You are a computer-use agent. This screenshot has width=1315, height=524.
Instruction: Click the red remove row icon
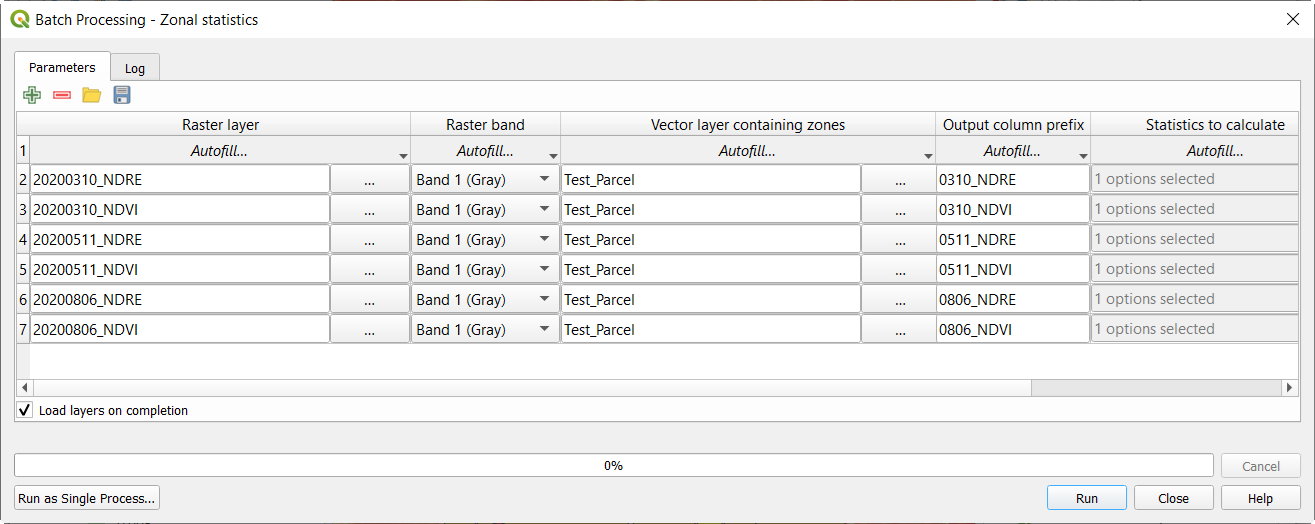point(62,95)
